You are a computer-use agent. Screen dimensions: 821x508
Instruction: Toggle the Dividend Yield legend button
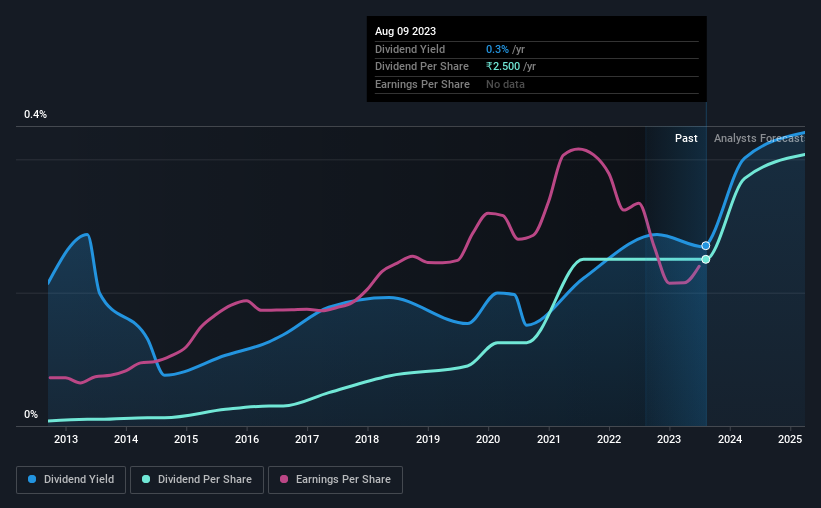coord(71,480)
